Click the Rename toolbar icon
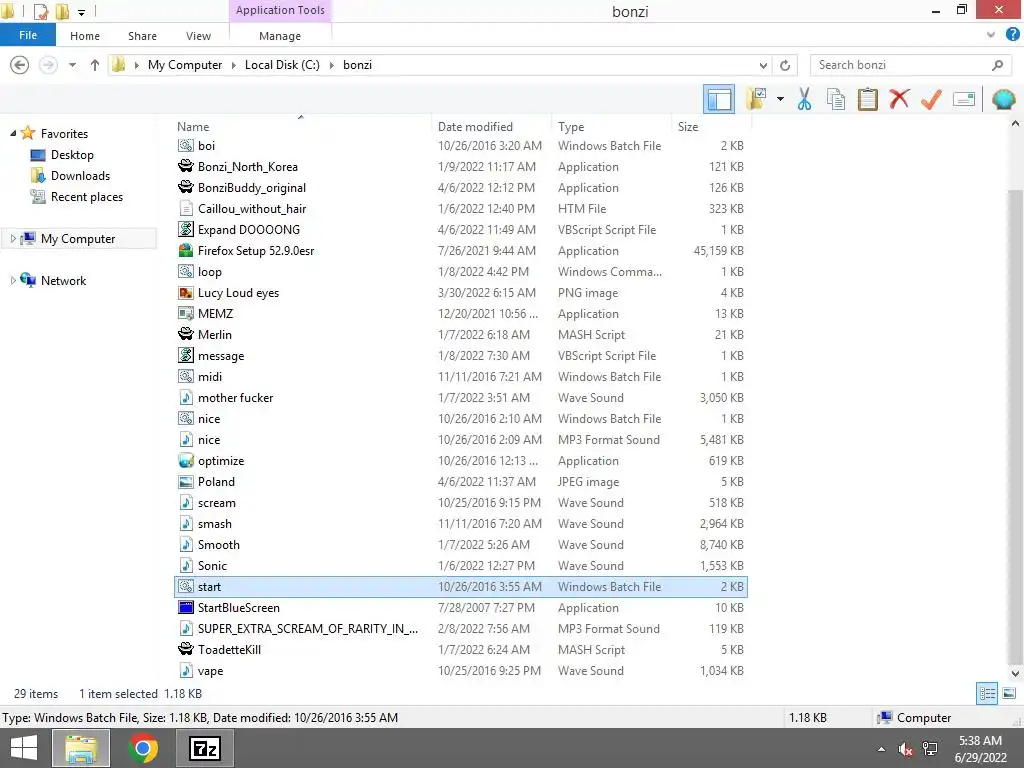The width and height of the screenshot is (1024, 768). [x=964, y=99]
